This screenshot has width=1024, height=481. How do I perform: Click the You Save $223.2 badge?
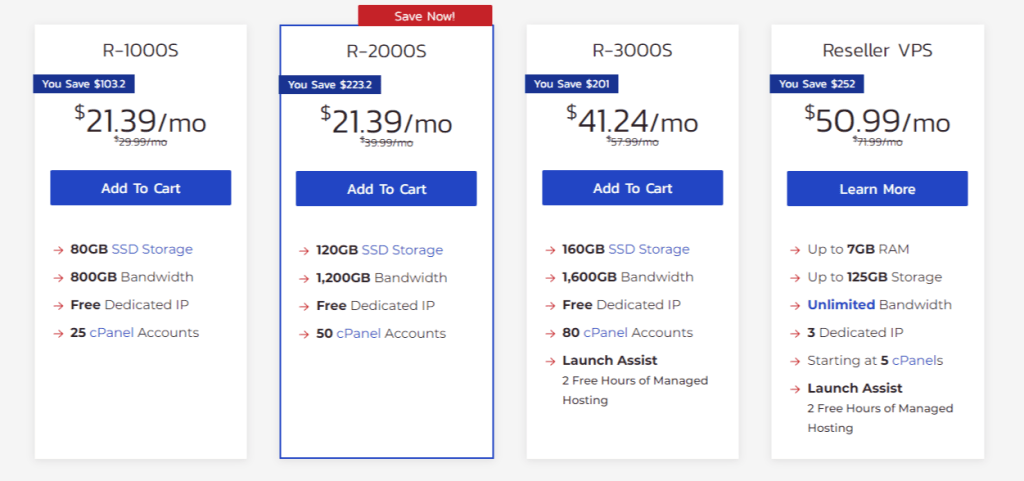tap(330, 84)
